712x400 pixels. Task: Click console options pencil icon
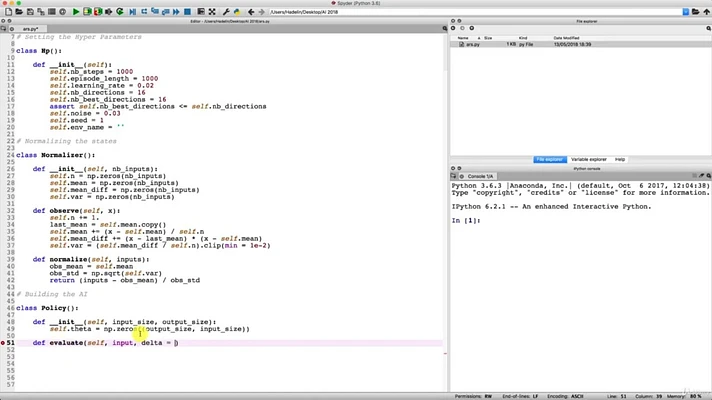702,176
